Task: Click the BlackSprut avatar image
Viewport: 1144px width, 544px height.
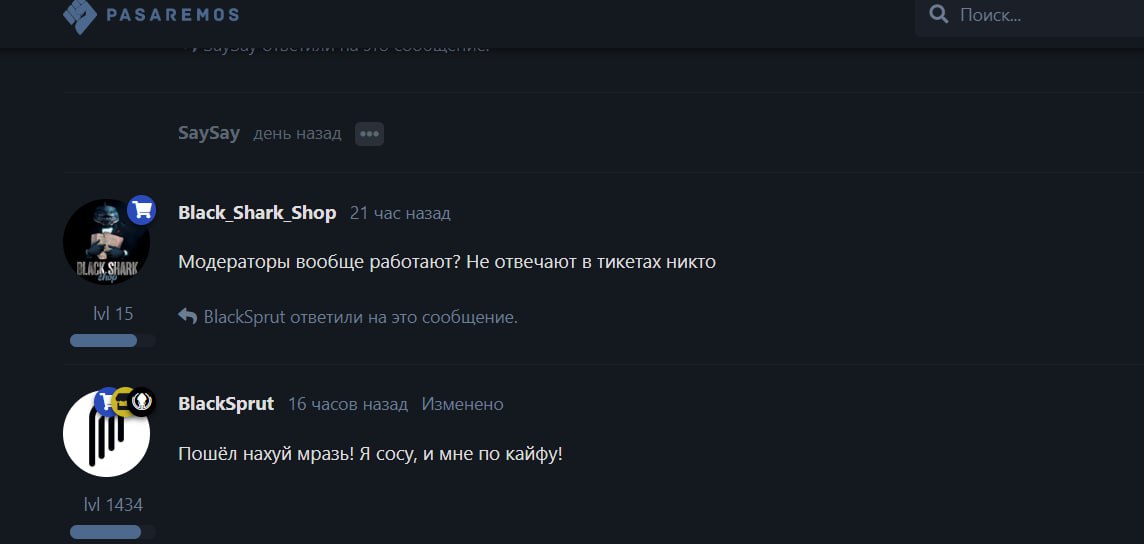Action: click(x=107, y=434)
